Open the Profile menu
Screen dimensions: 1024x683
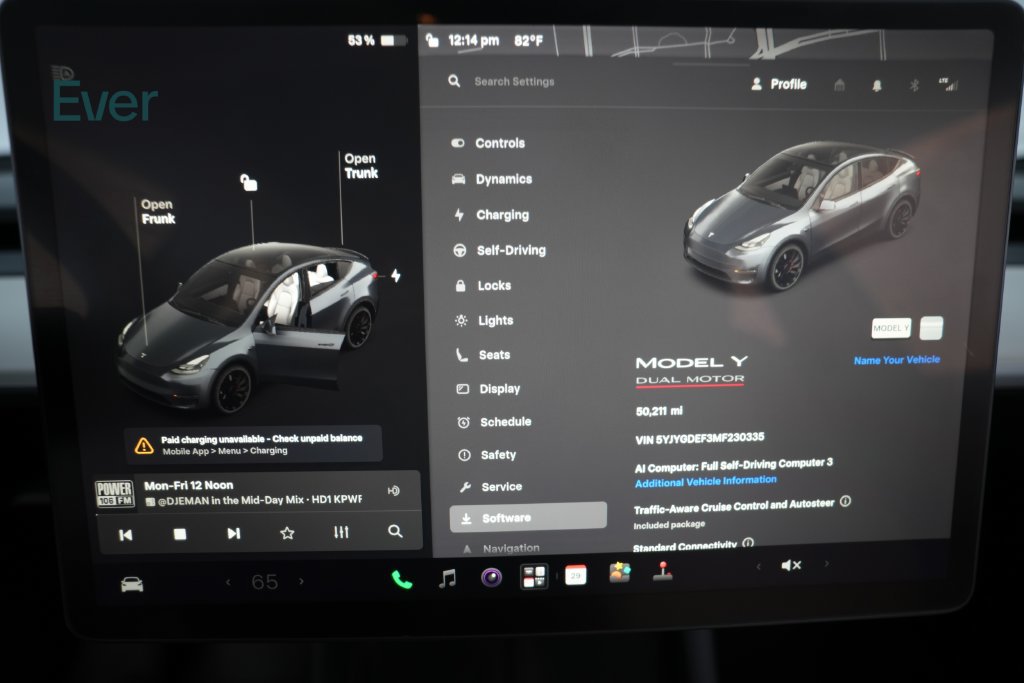(x=778, y=84)
